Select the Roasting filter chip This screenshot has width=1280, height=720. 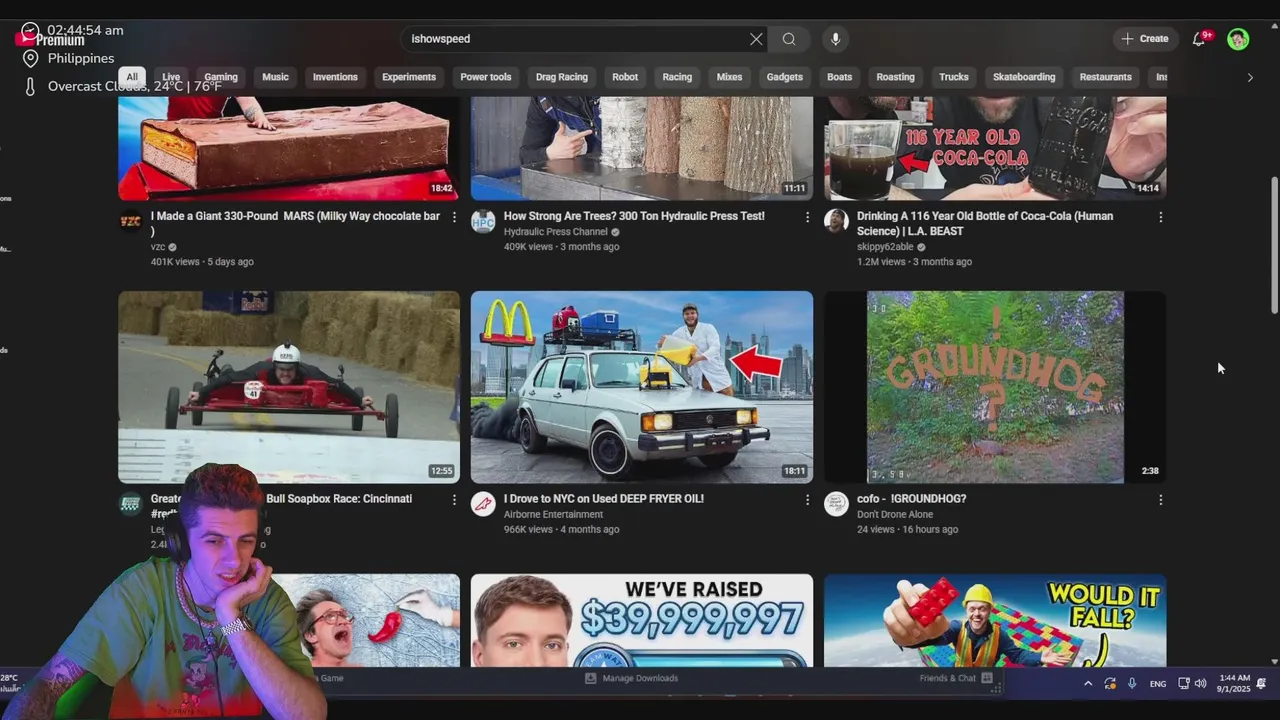[x=895, y=77]
